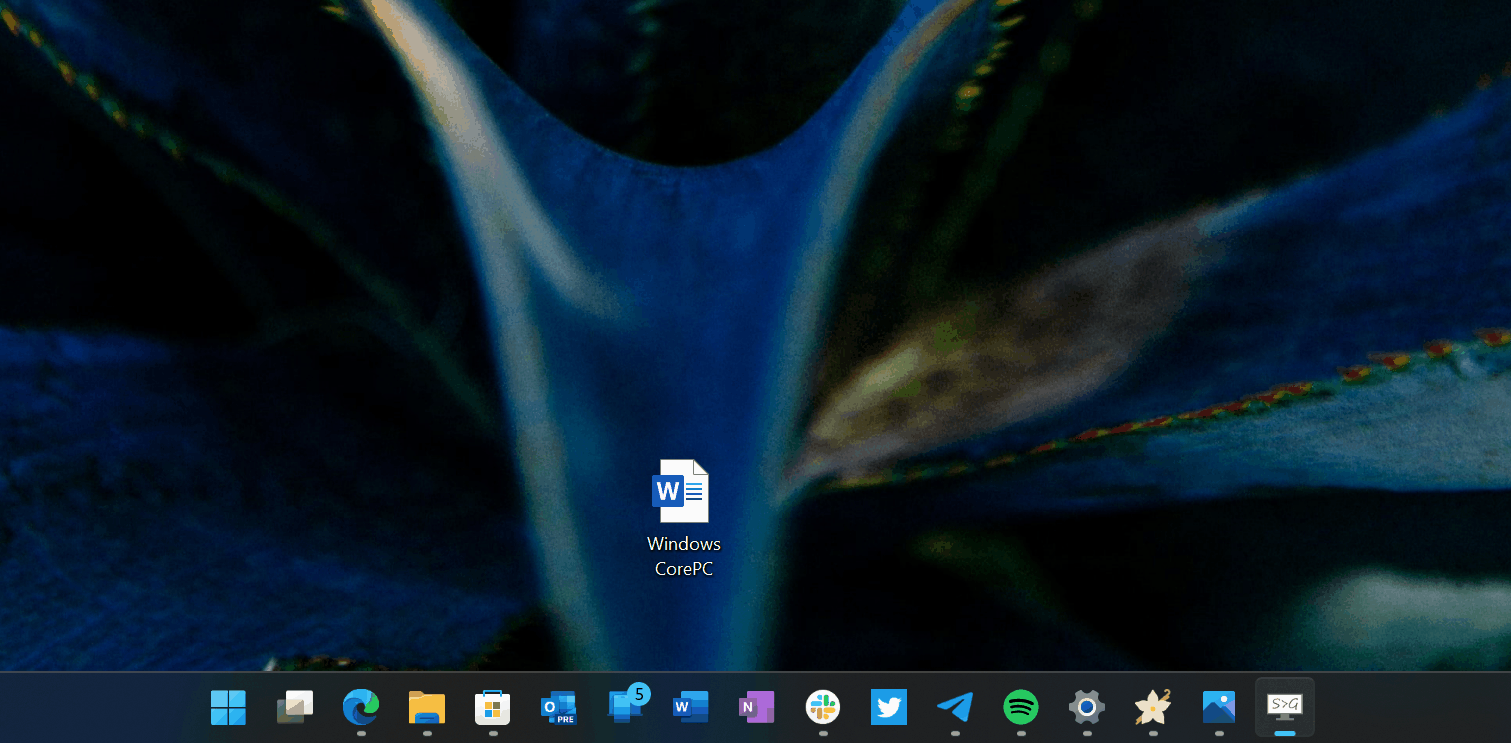Select the "Windows CorePC" file name label

(684, 556)
